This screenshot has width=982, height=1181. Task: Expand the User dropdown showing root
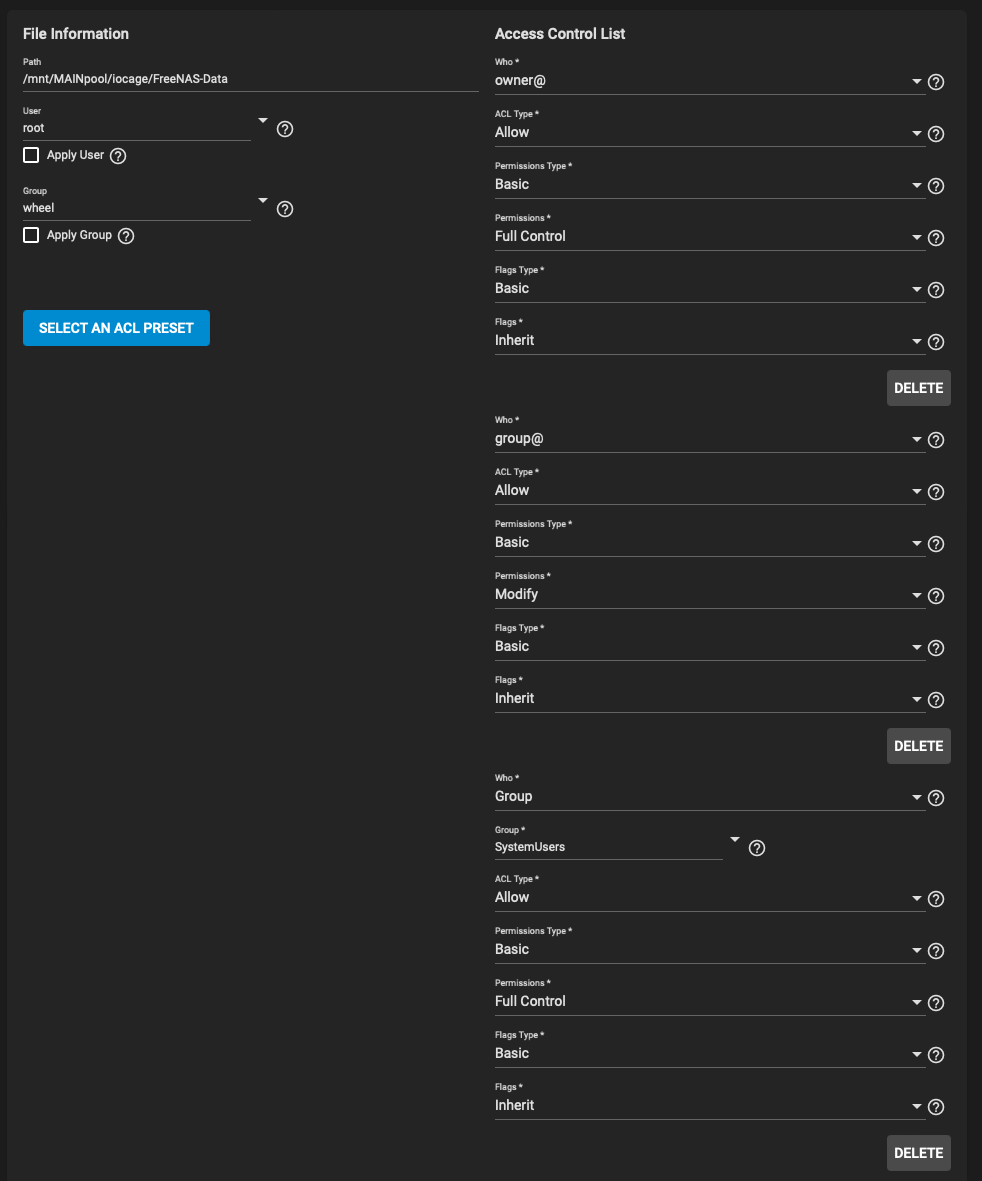point(145,128)
